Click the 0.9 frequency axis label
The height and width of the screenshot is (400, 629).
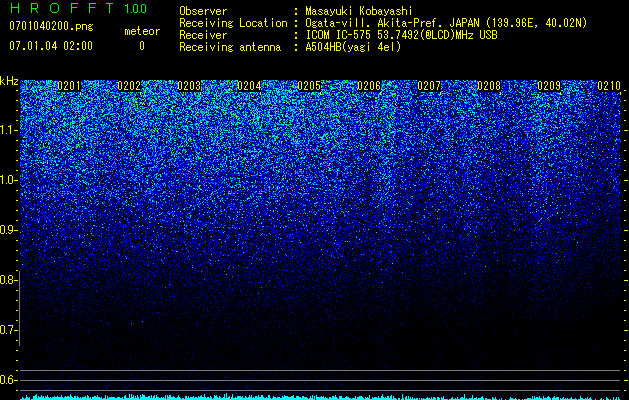[x=7, y=230]
